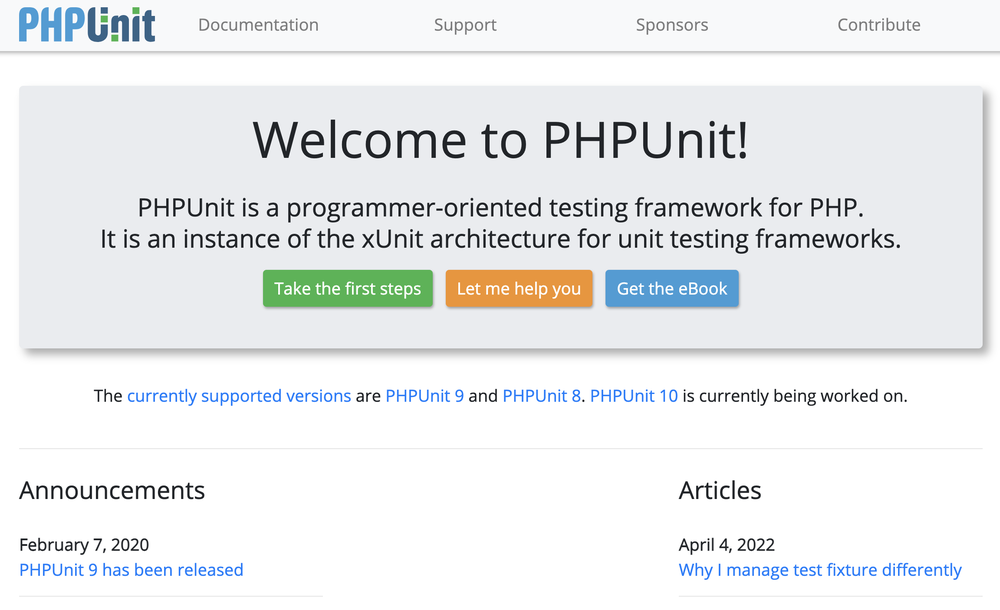Click the February 7, 2020 date
The width and height of the screenshot is (1000, 610).
[84, 545]
